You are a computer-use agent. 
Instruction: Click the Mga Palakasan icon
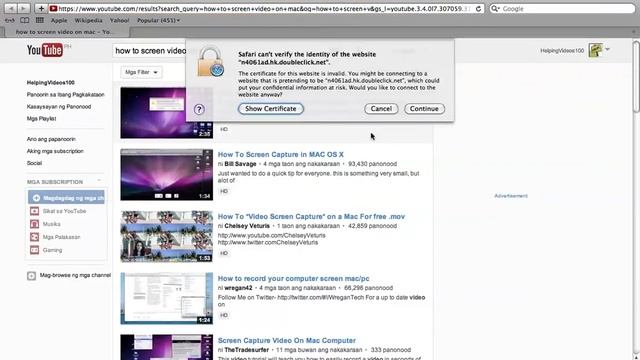coord(34,237)
